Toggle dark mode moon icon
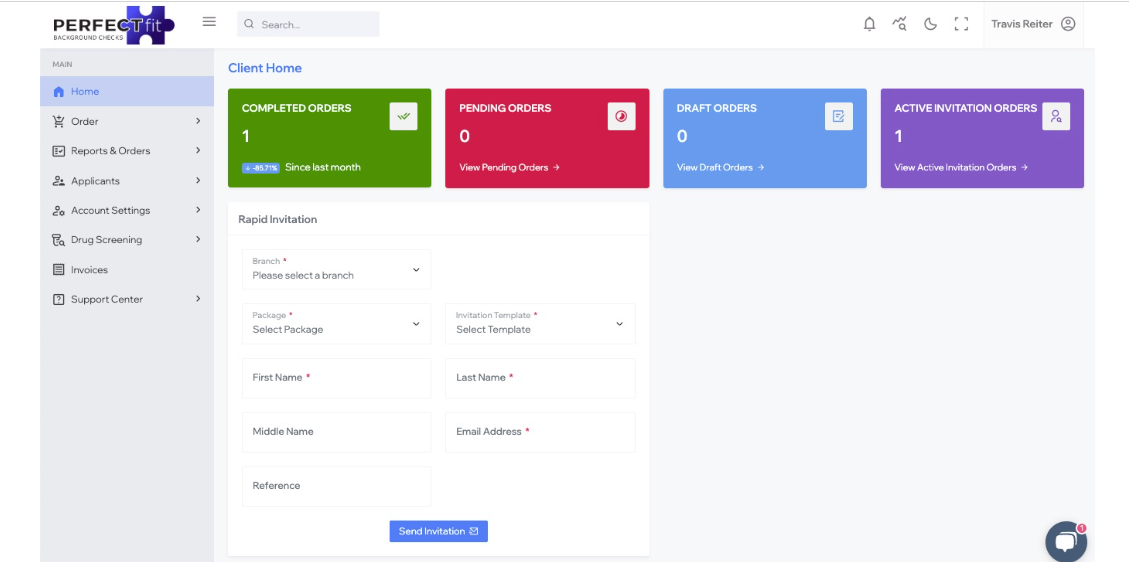Image resolution: width=1129 pixels, height=562 pixels. coord(930,24)
